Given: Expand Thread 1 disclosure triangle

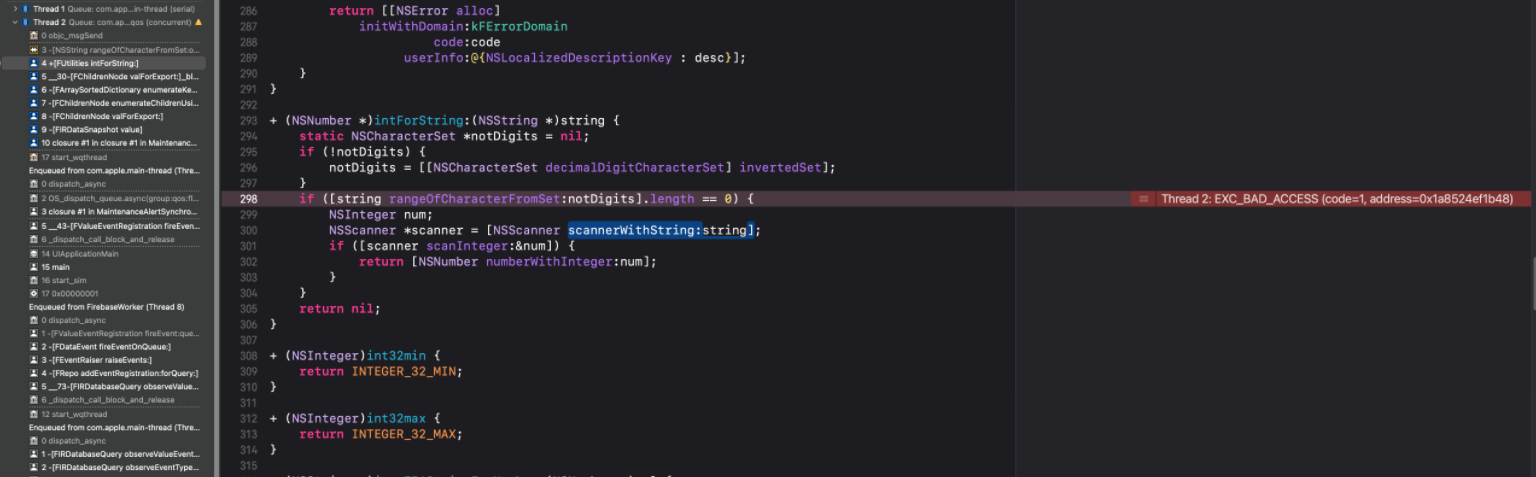Looking at the screenshot, I should pos(15,8).
